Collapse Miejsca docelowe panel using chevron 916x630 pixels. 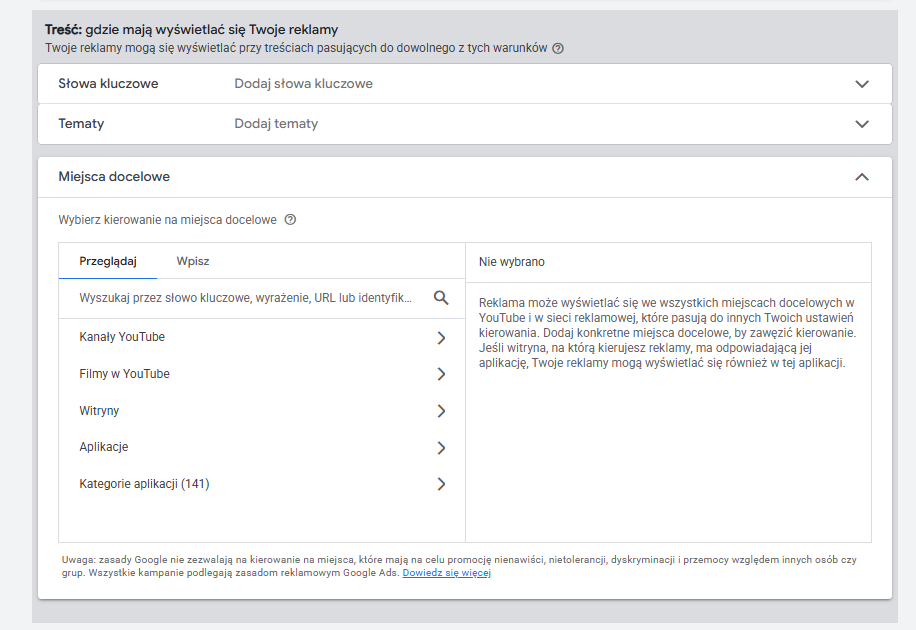pos(862,177)
